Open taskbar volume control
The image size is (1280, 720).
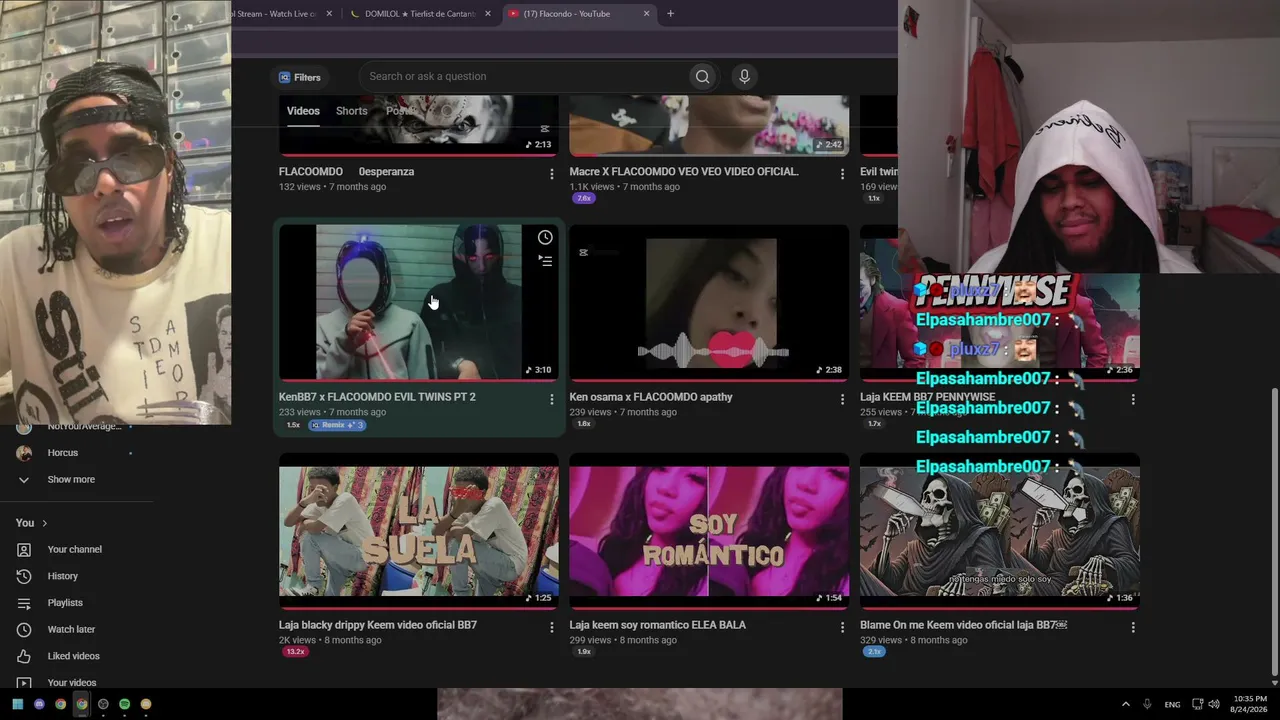[x=1214, y=704]
